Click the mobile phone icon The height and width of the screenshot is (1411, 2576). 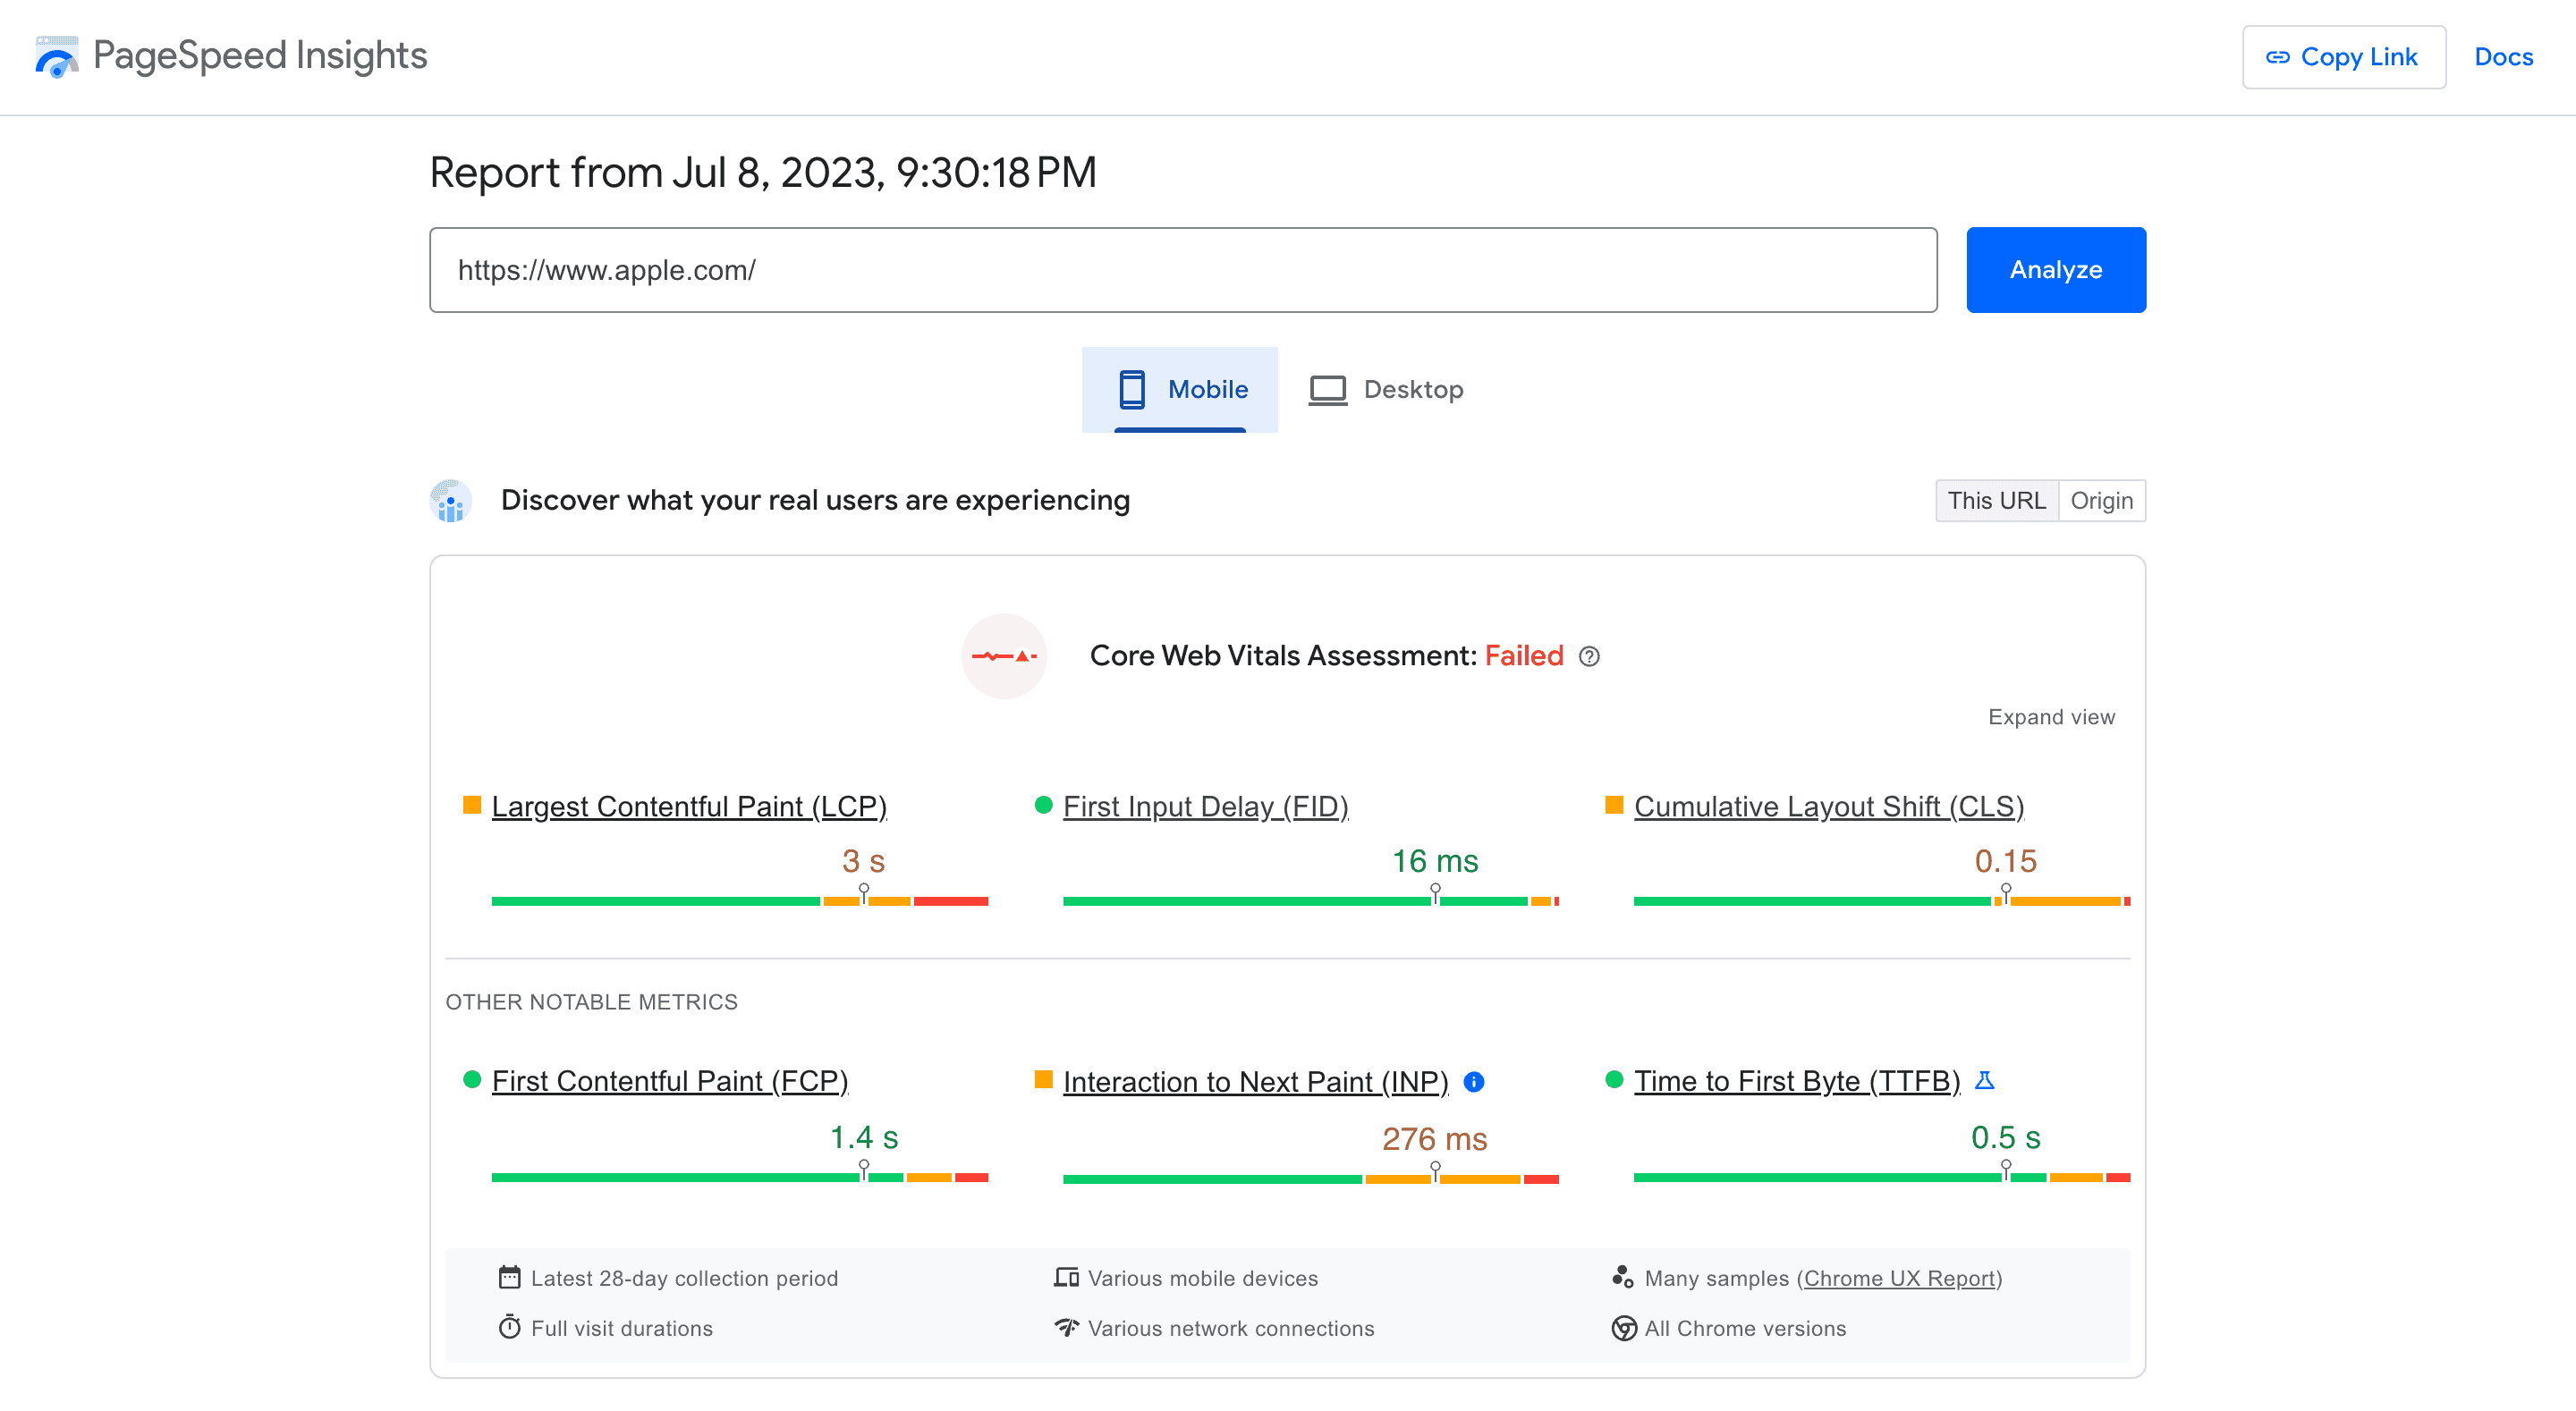coord(1131,389)
